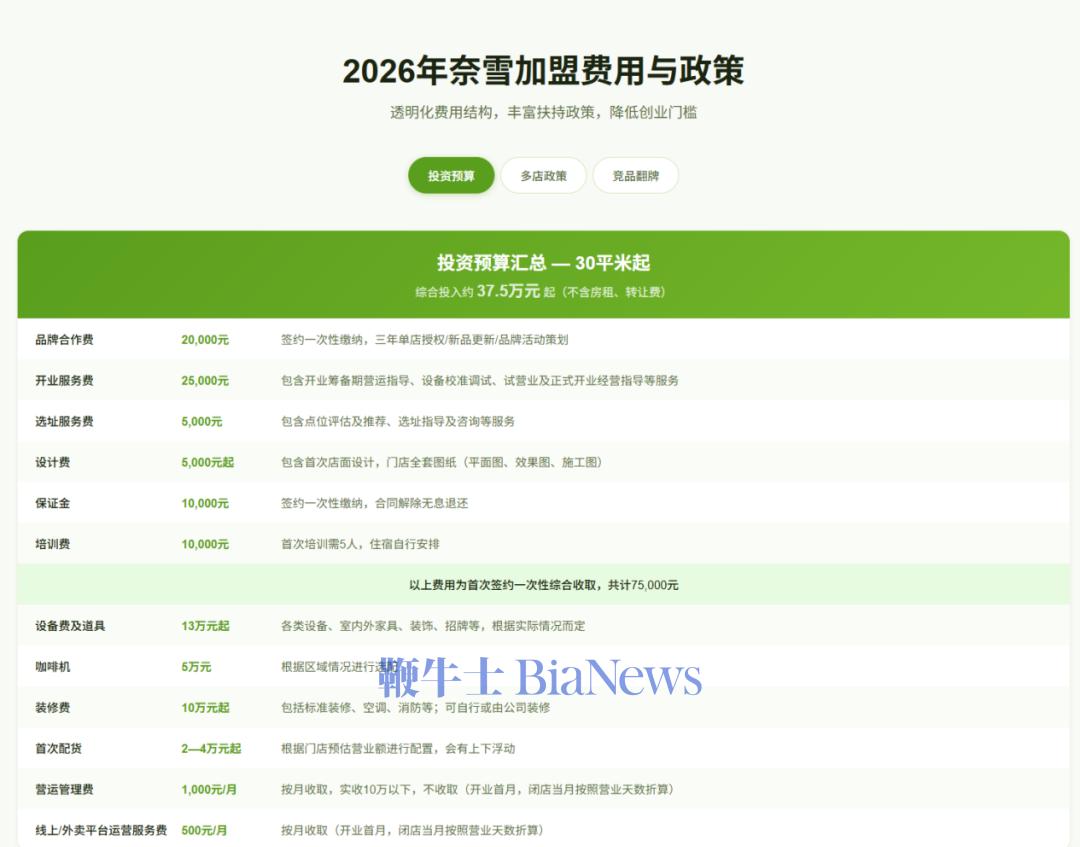Click the 设计费 row label
The image size is (1080, 847).
pyautogui.click(x=52, y=462)
